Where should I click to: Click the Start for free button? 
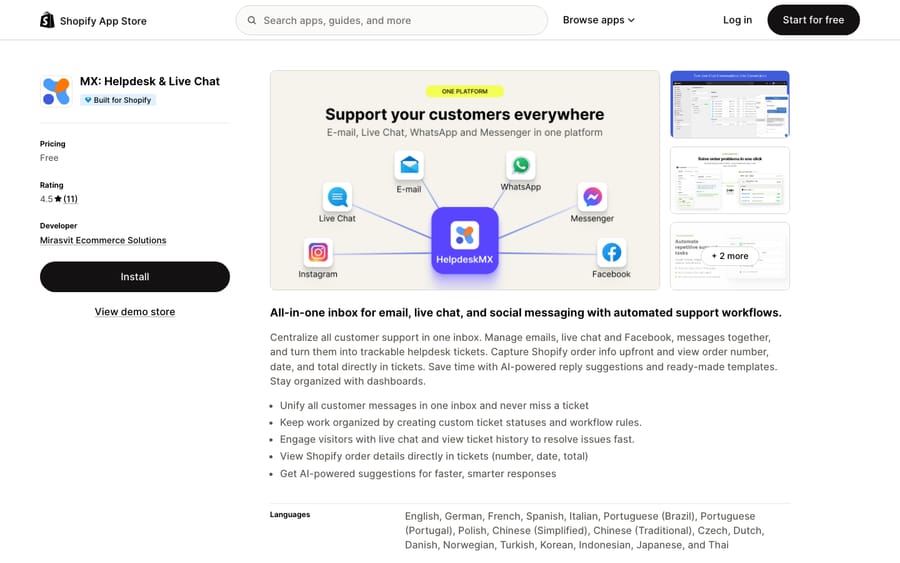[813, 20]
